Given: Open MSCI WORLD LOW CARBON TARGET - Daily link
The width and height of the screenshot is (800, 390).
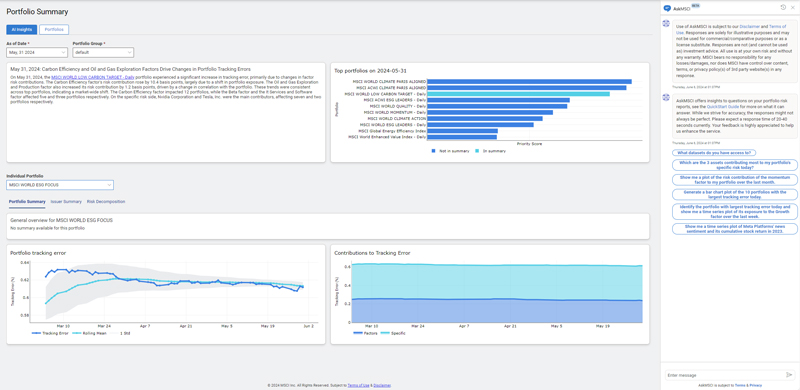Looking at the screenshot, I should coord(93,77).
